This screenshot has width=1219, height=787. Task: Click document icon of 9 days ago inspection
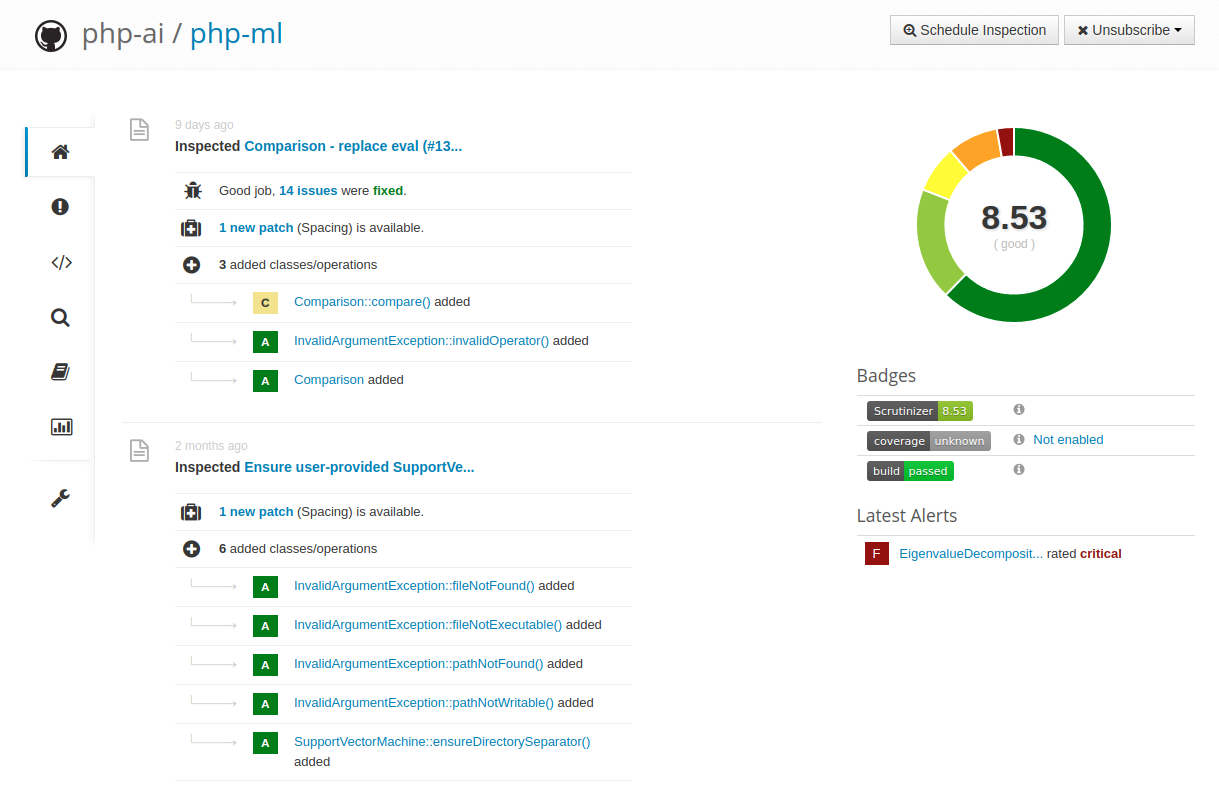pyautogui.click(x=140, y=129)
